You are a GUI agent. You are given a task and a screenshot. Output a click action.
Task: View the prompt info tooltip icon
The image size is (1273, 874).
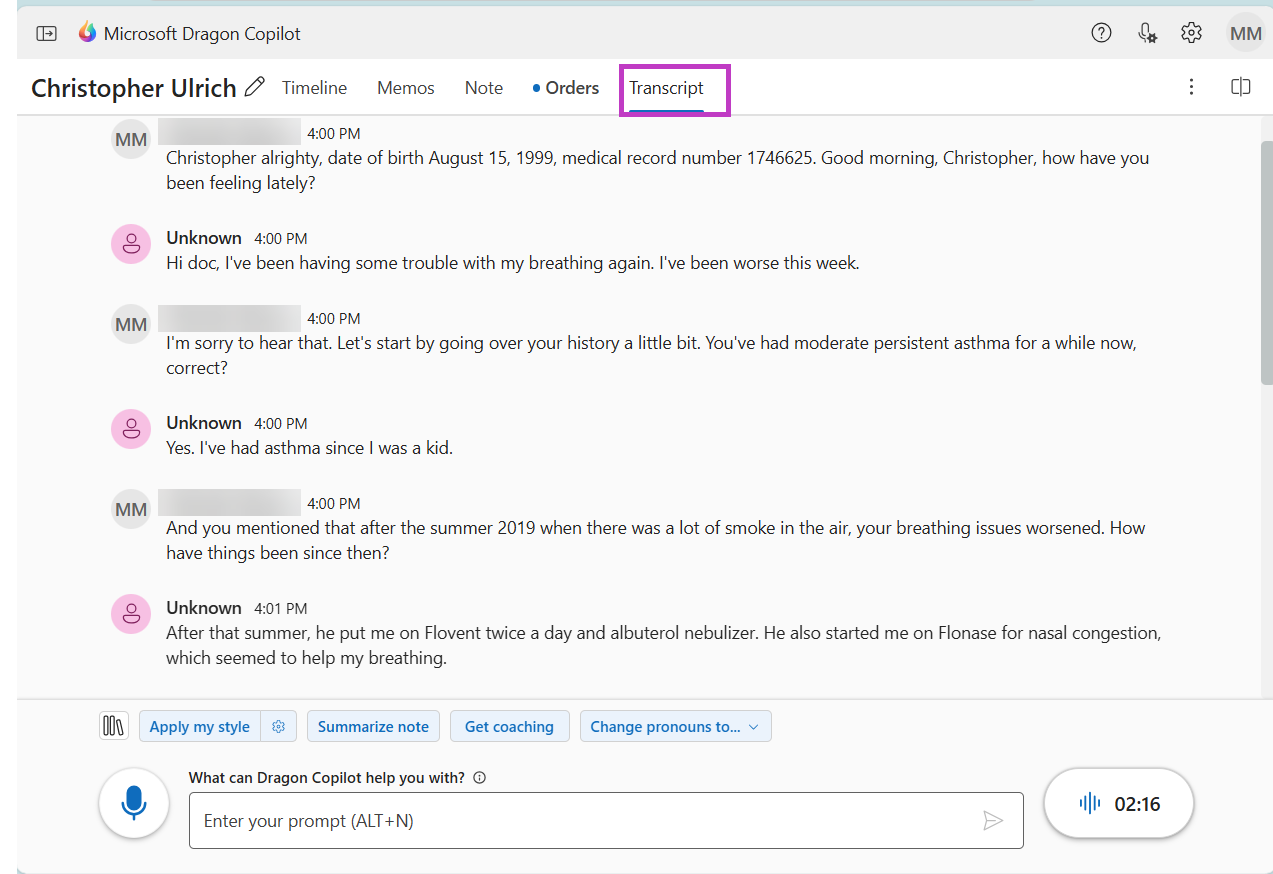pyautogui.click(x=479, y=777)
